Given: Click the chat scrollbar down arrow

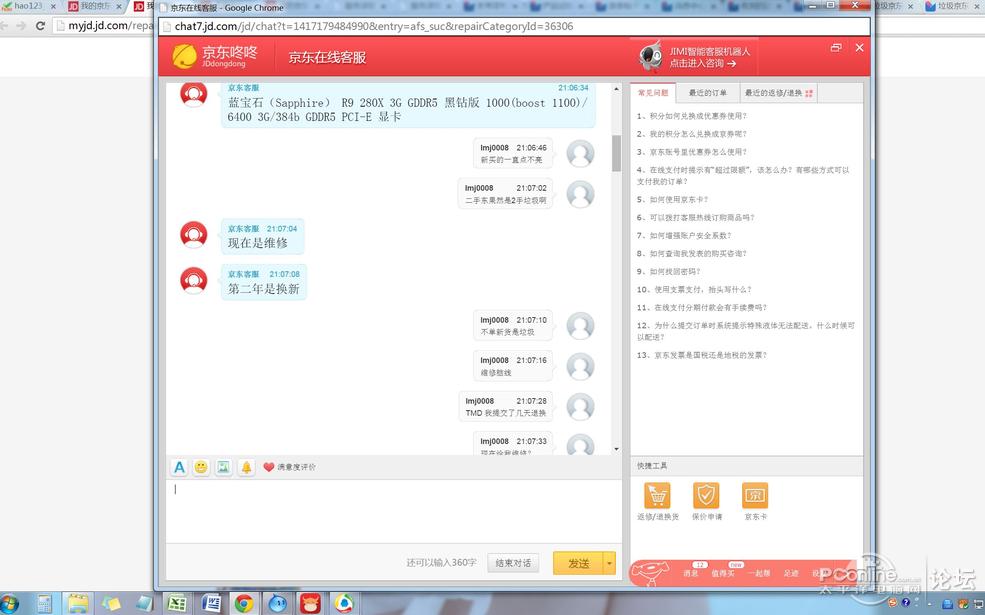Looking at the screenshot, I should (616, 449).
